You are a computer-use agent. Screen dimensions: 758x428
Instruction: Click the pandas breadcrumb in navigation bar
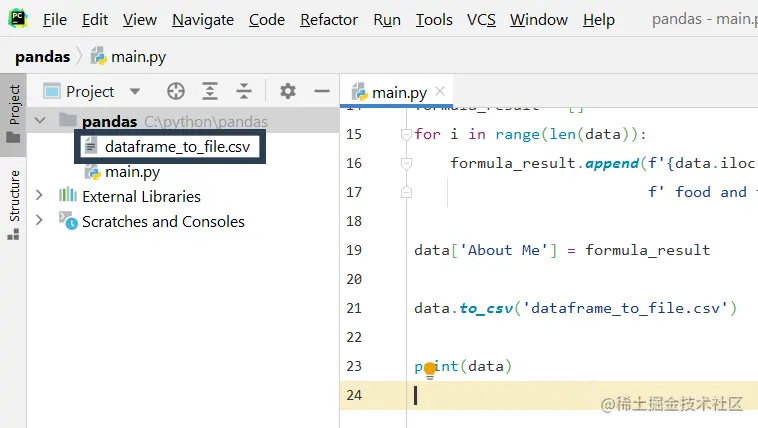click(x=43, y=57)
